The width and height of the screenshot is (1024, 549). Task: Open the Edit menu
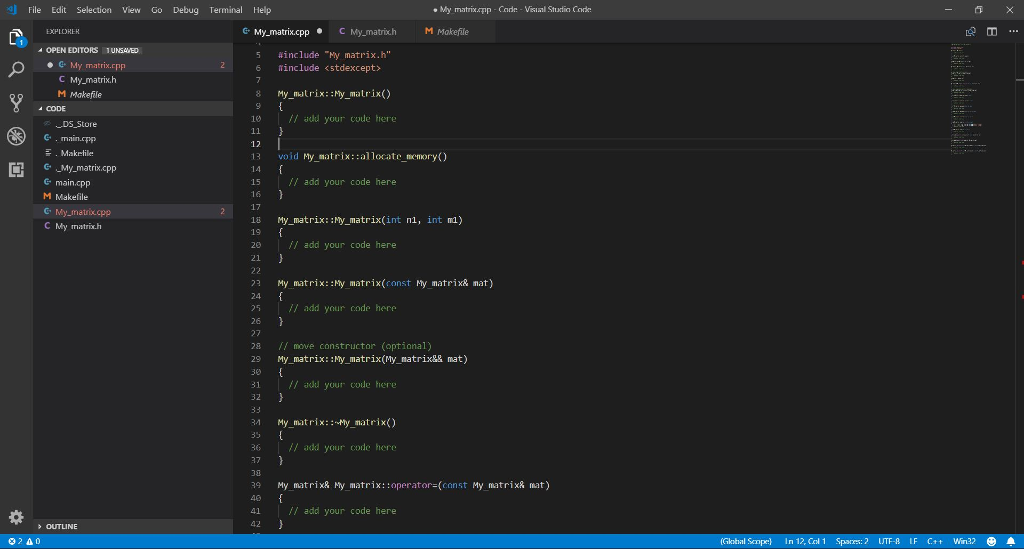[x=59, y=10]
